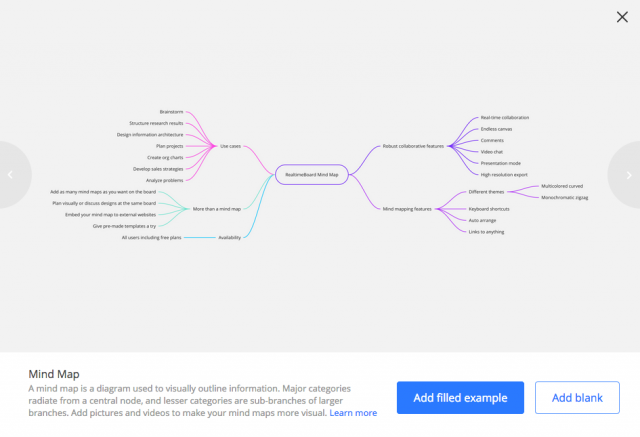This screenshot has width=640, height=437.
Task: Click the Add blank button
Action: [x=577, y=397]
